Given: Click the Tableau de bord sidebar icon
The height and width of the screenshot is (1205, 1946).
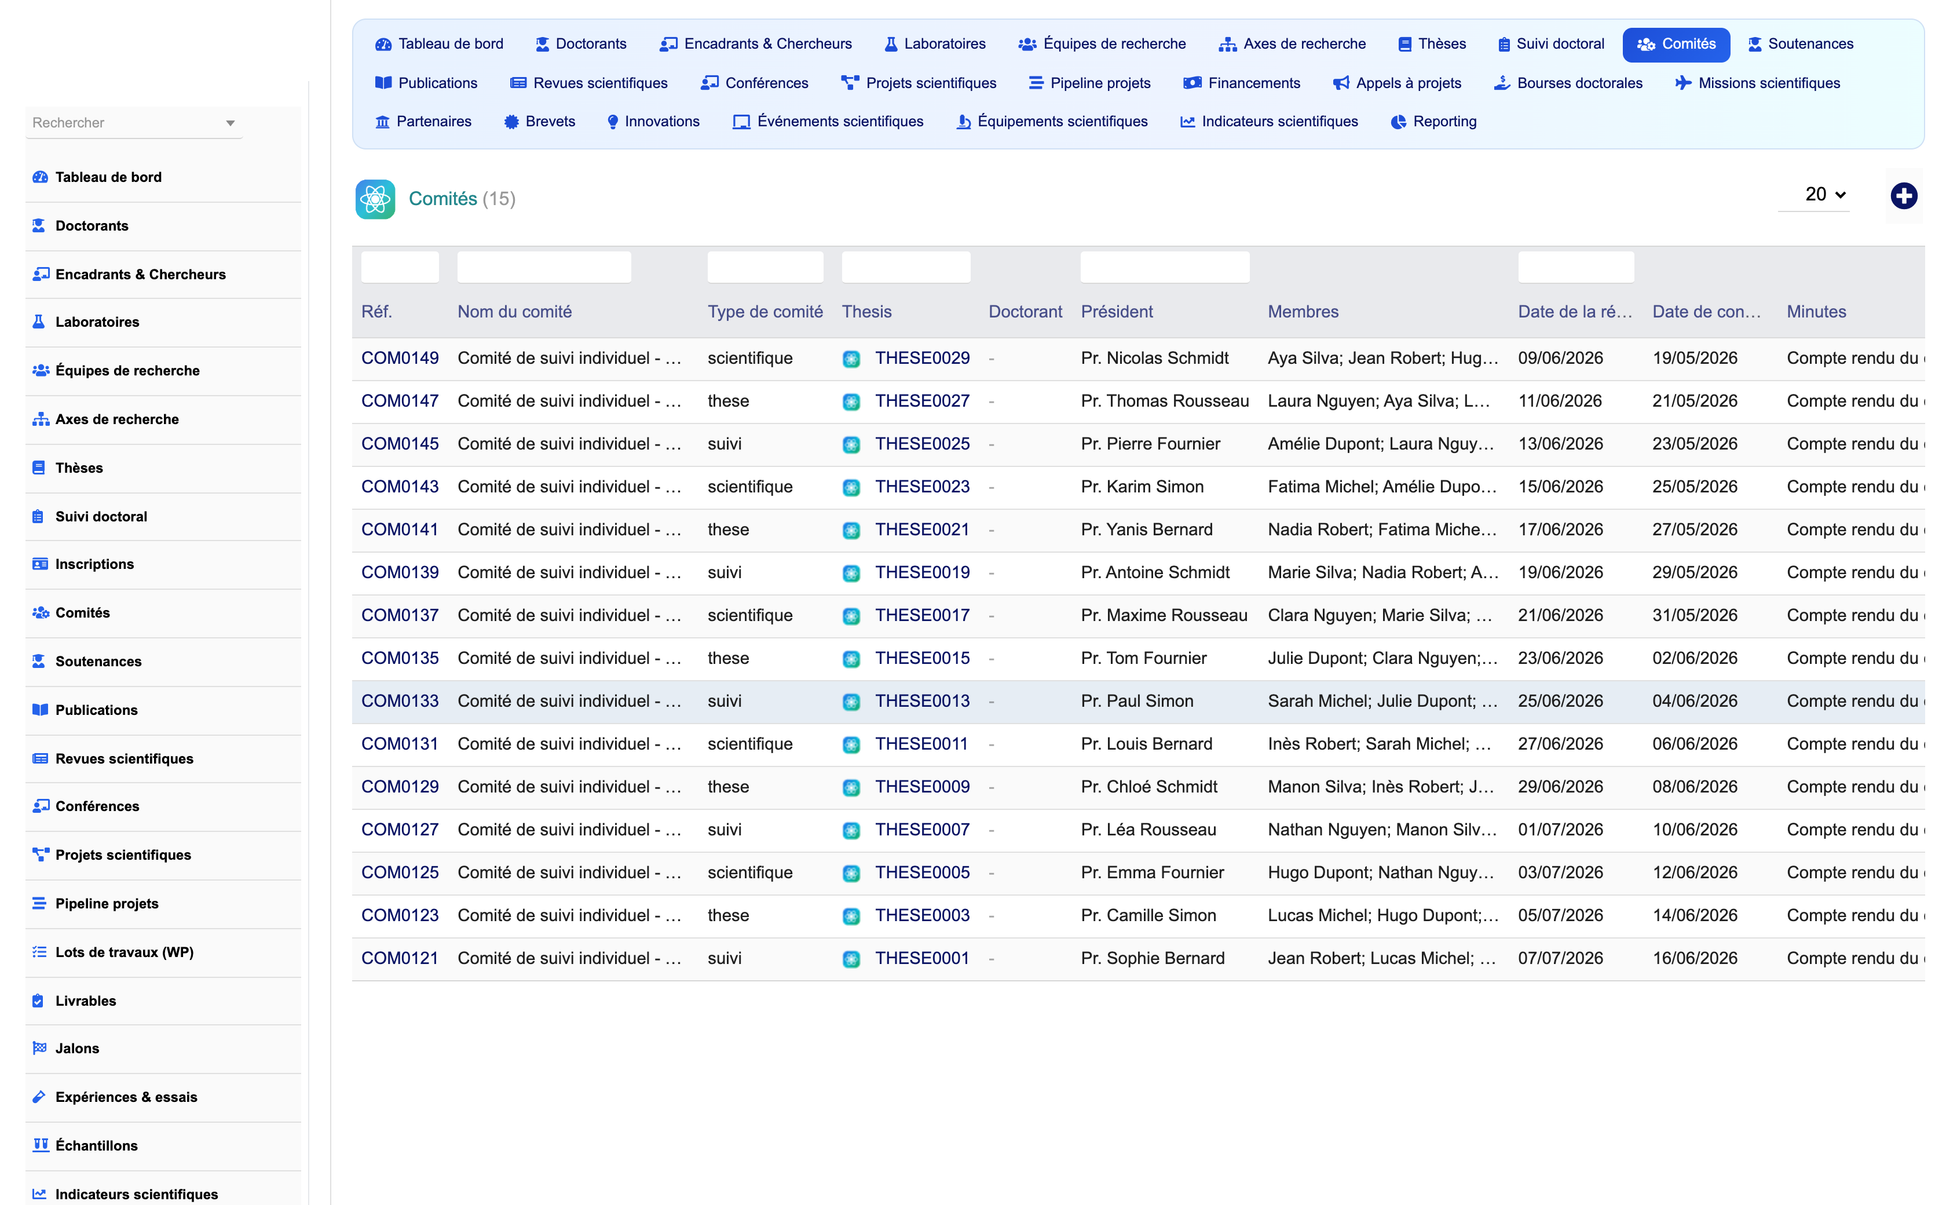Looking at the screenshot, I should click(x=40, y=177).
